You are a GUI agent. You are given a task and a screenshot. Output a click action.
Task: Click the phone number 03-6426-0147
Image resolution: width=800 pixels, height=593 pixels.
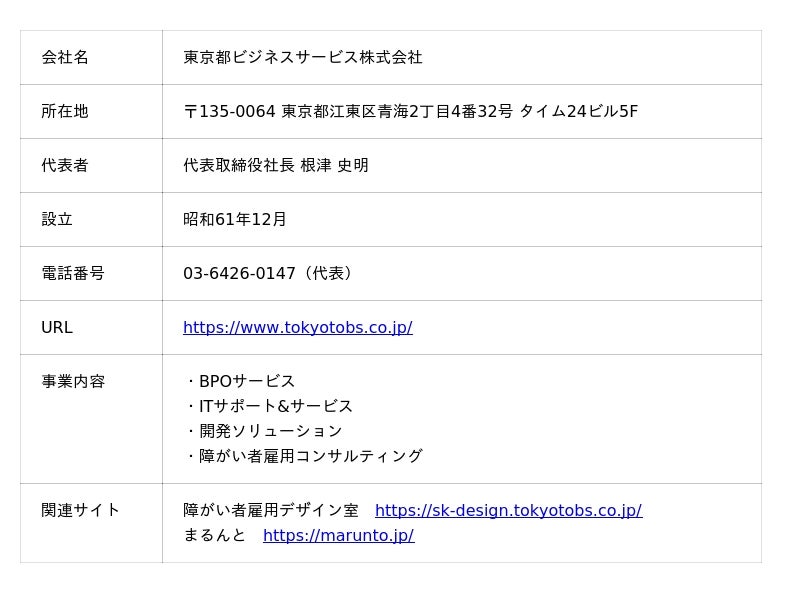coord(240,274)
